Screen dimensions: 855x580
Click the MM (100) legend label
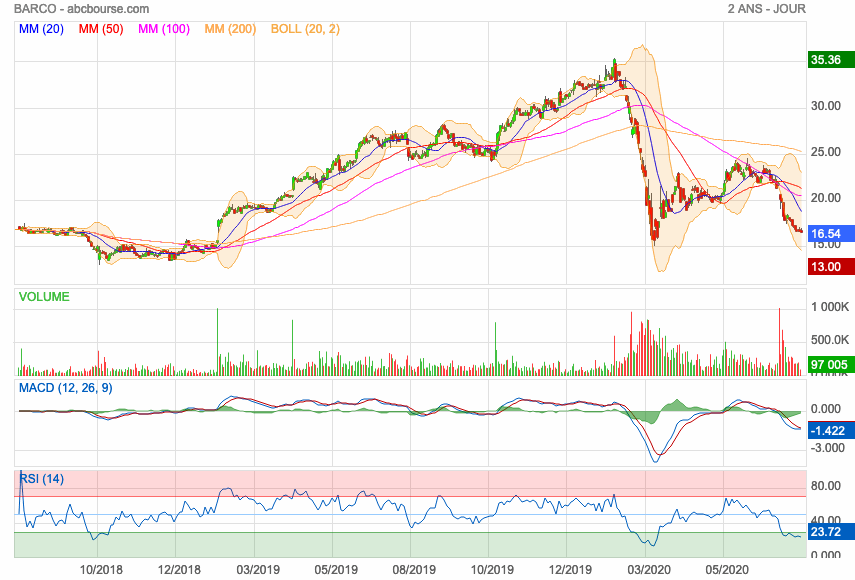coord(164,29)
